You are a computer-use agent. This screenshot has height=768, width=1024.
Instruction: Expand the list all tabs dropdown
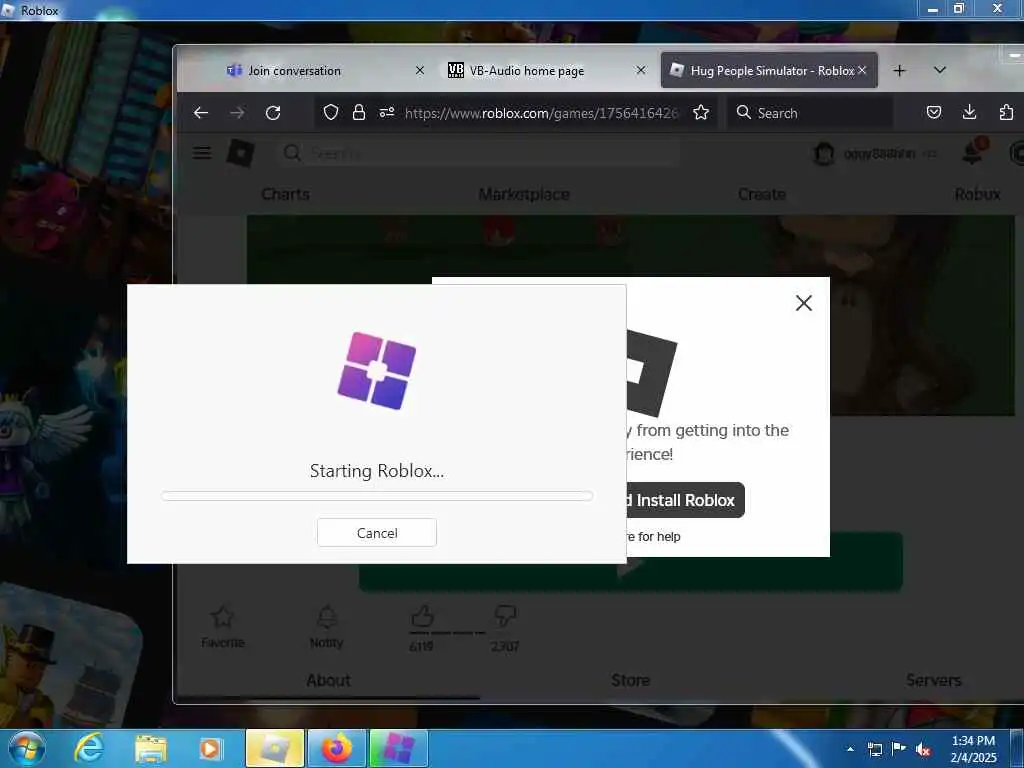point(940,71)
